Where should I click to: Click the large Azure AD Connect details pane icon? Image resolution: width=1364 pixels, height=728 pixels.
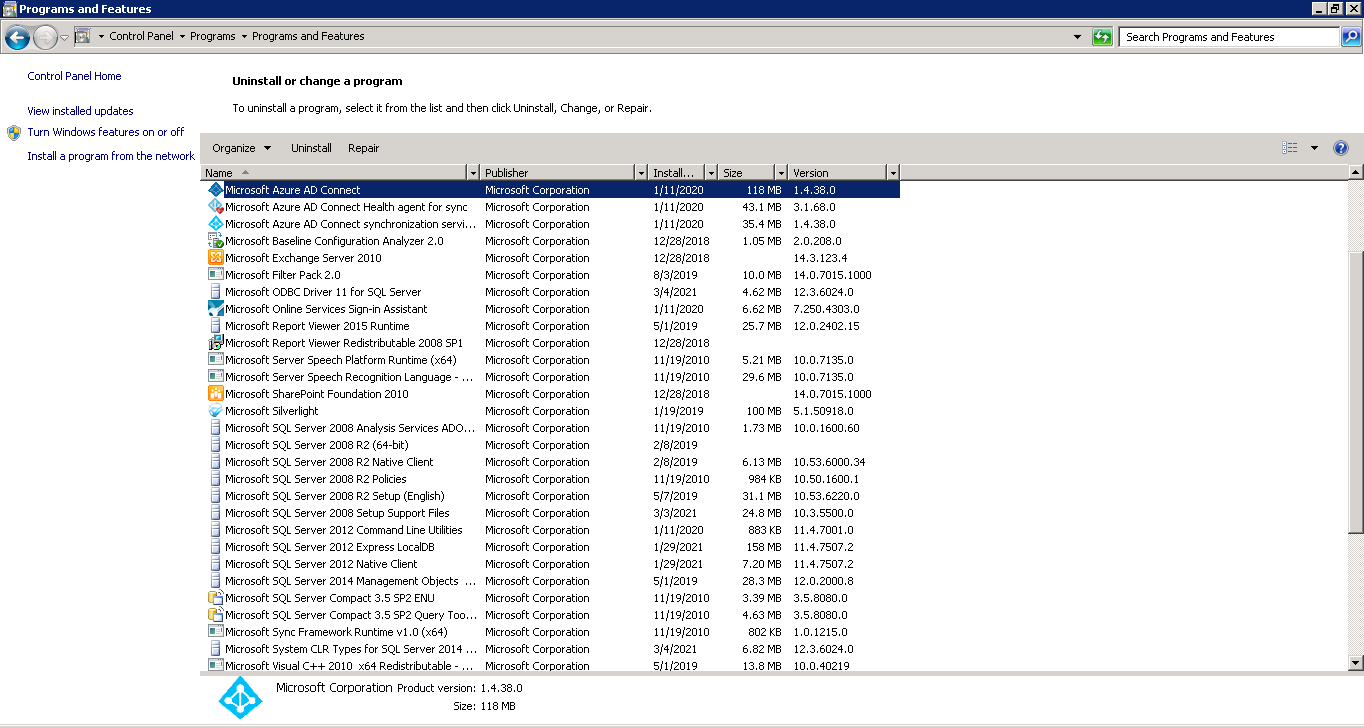(240, 697)
